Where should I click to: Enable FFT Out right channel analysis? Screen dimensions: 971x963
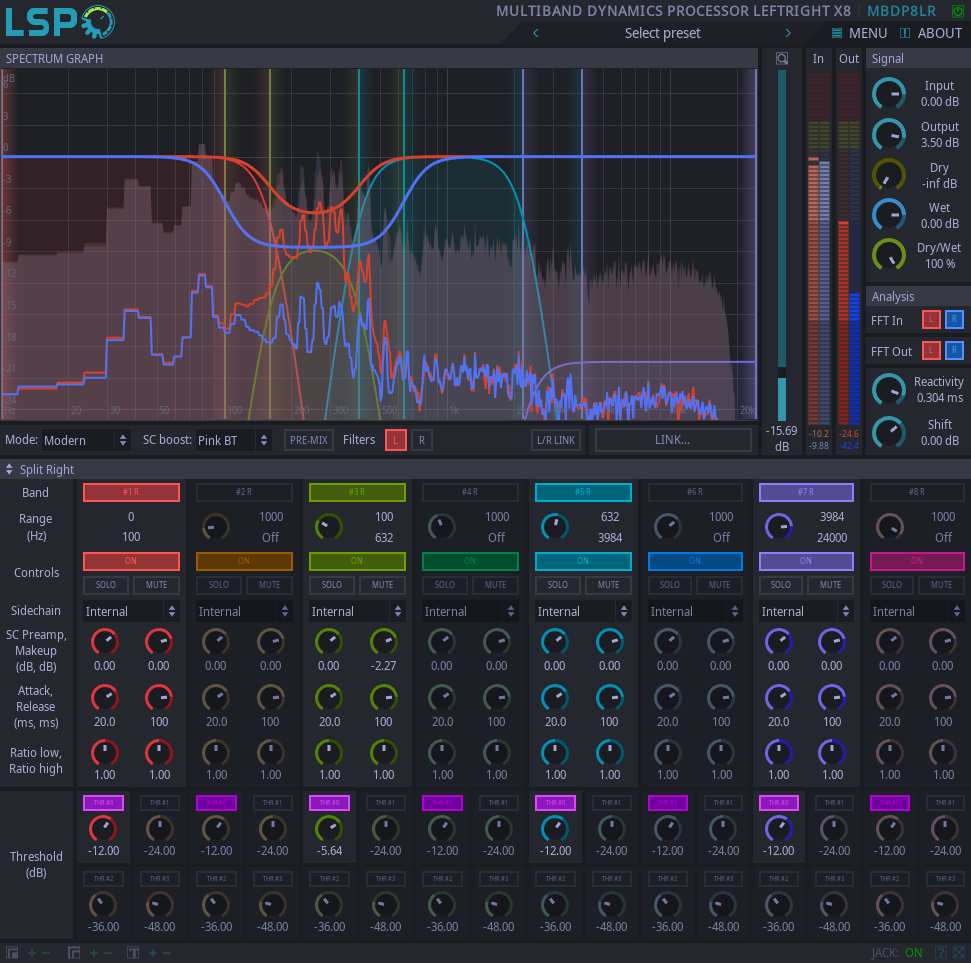[955, 351]
